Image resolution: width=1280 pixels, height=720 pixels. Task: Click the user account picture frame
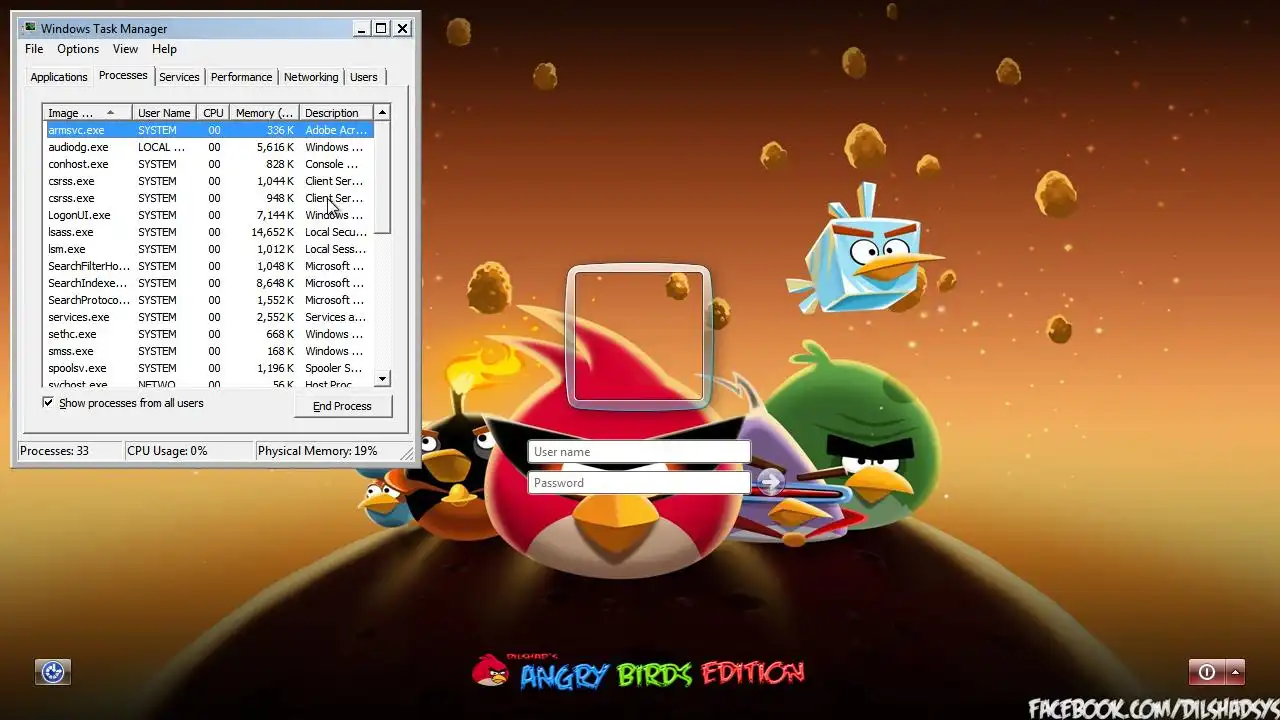tap(639, 336)
